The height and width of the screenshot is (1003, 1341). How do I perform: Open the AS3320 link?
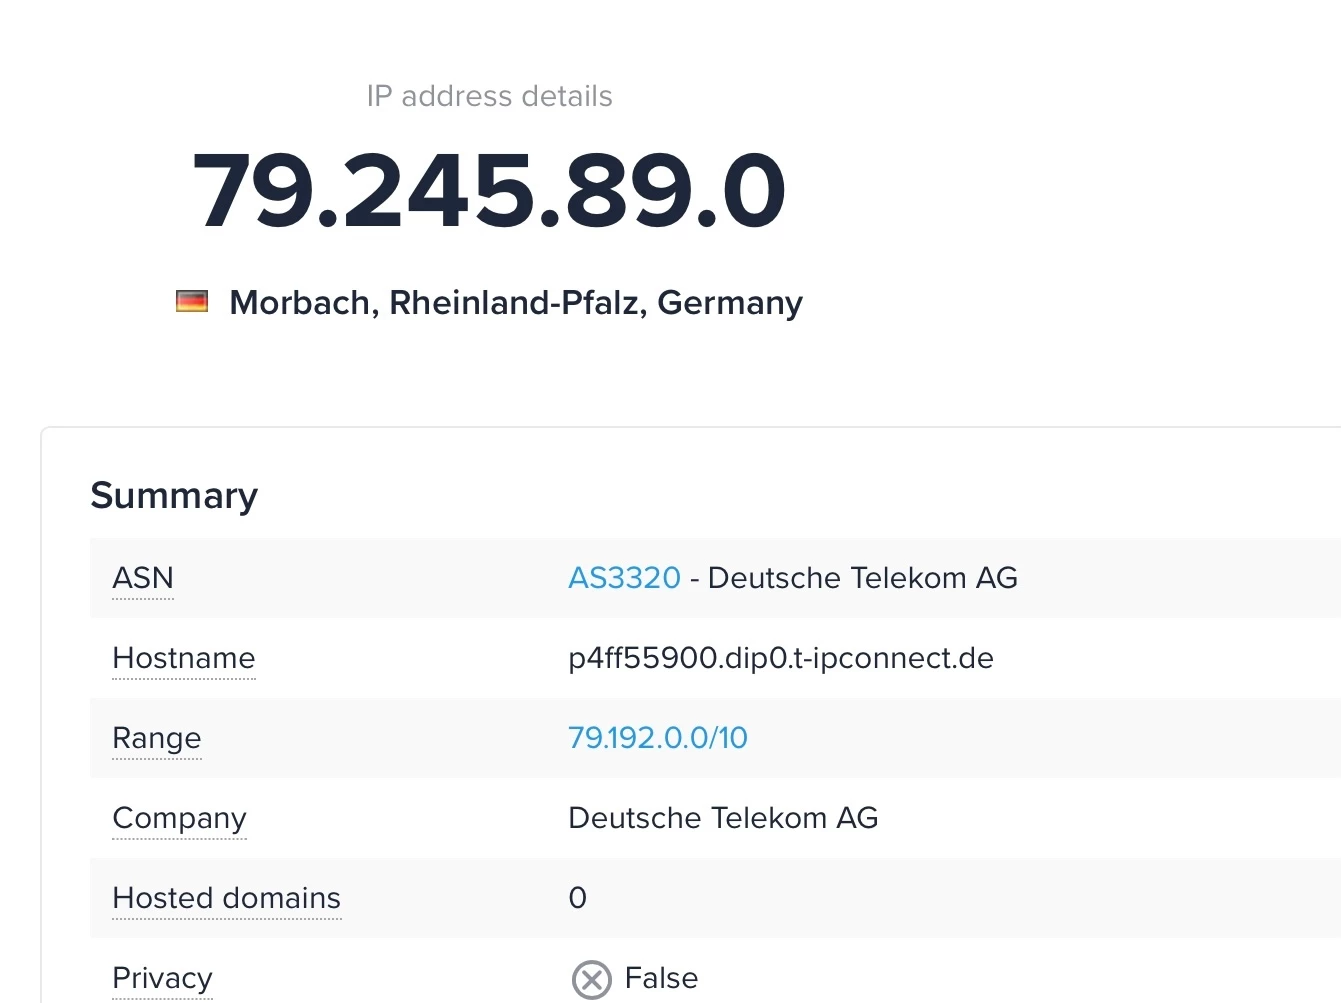pyautogui.click(x=624, y=578)
